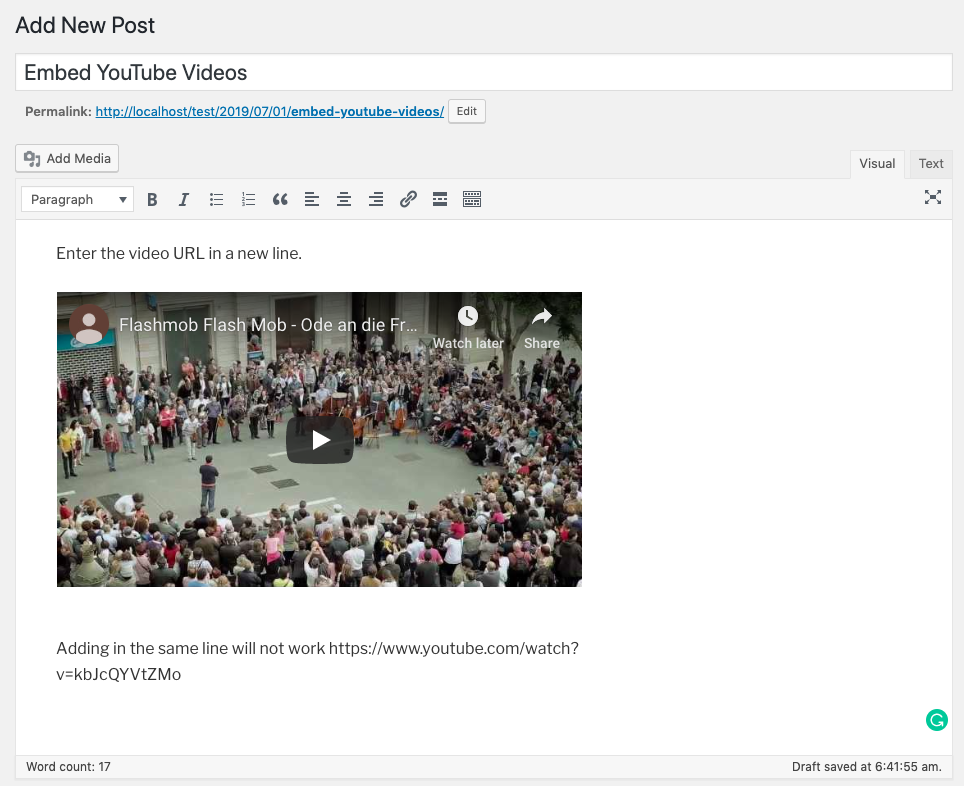
Task: Insert or edit a link
Action: pyautogui.click(x=408, y=199)
